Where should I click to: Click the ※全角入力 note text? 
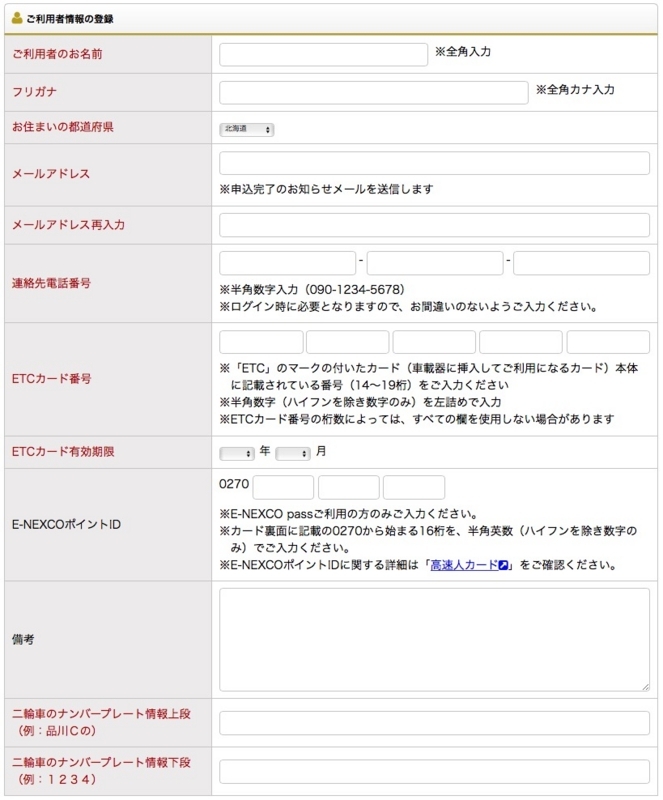tap(462, 52)
